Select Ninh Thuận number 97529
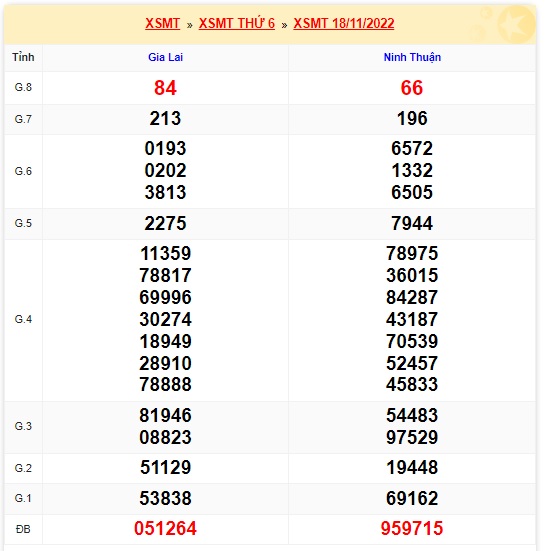Viewport: 545px width, 551px height. point(412,437)
